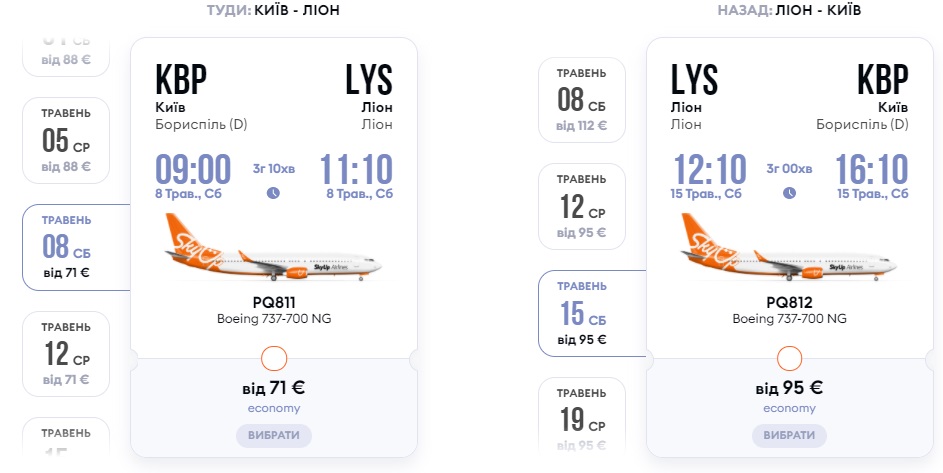
Task: Click the clock icon under 3г 00хв duration
Action: coord(789,193)
